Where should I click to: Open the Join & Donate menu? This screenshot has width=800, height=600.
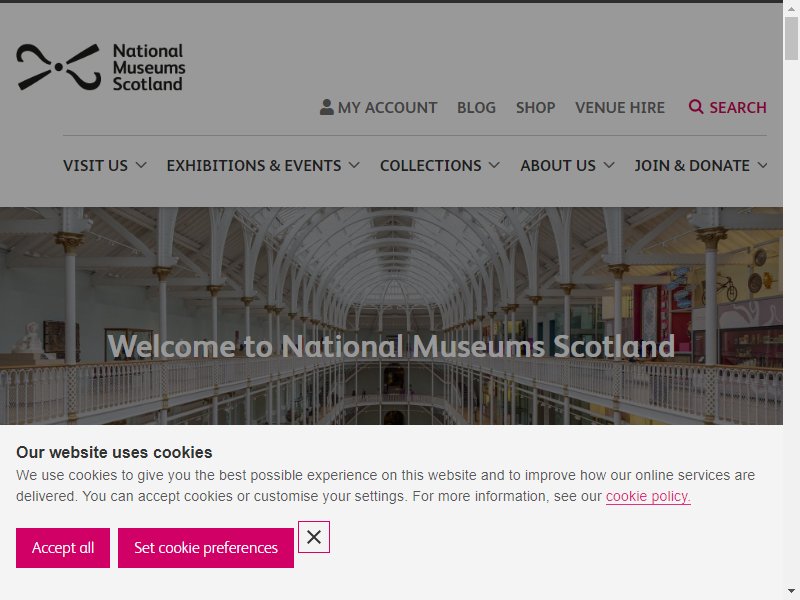[692, 166]
